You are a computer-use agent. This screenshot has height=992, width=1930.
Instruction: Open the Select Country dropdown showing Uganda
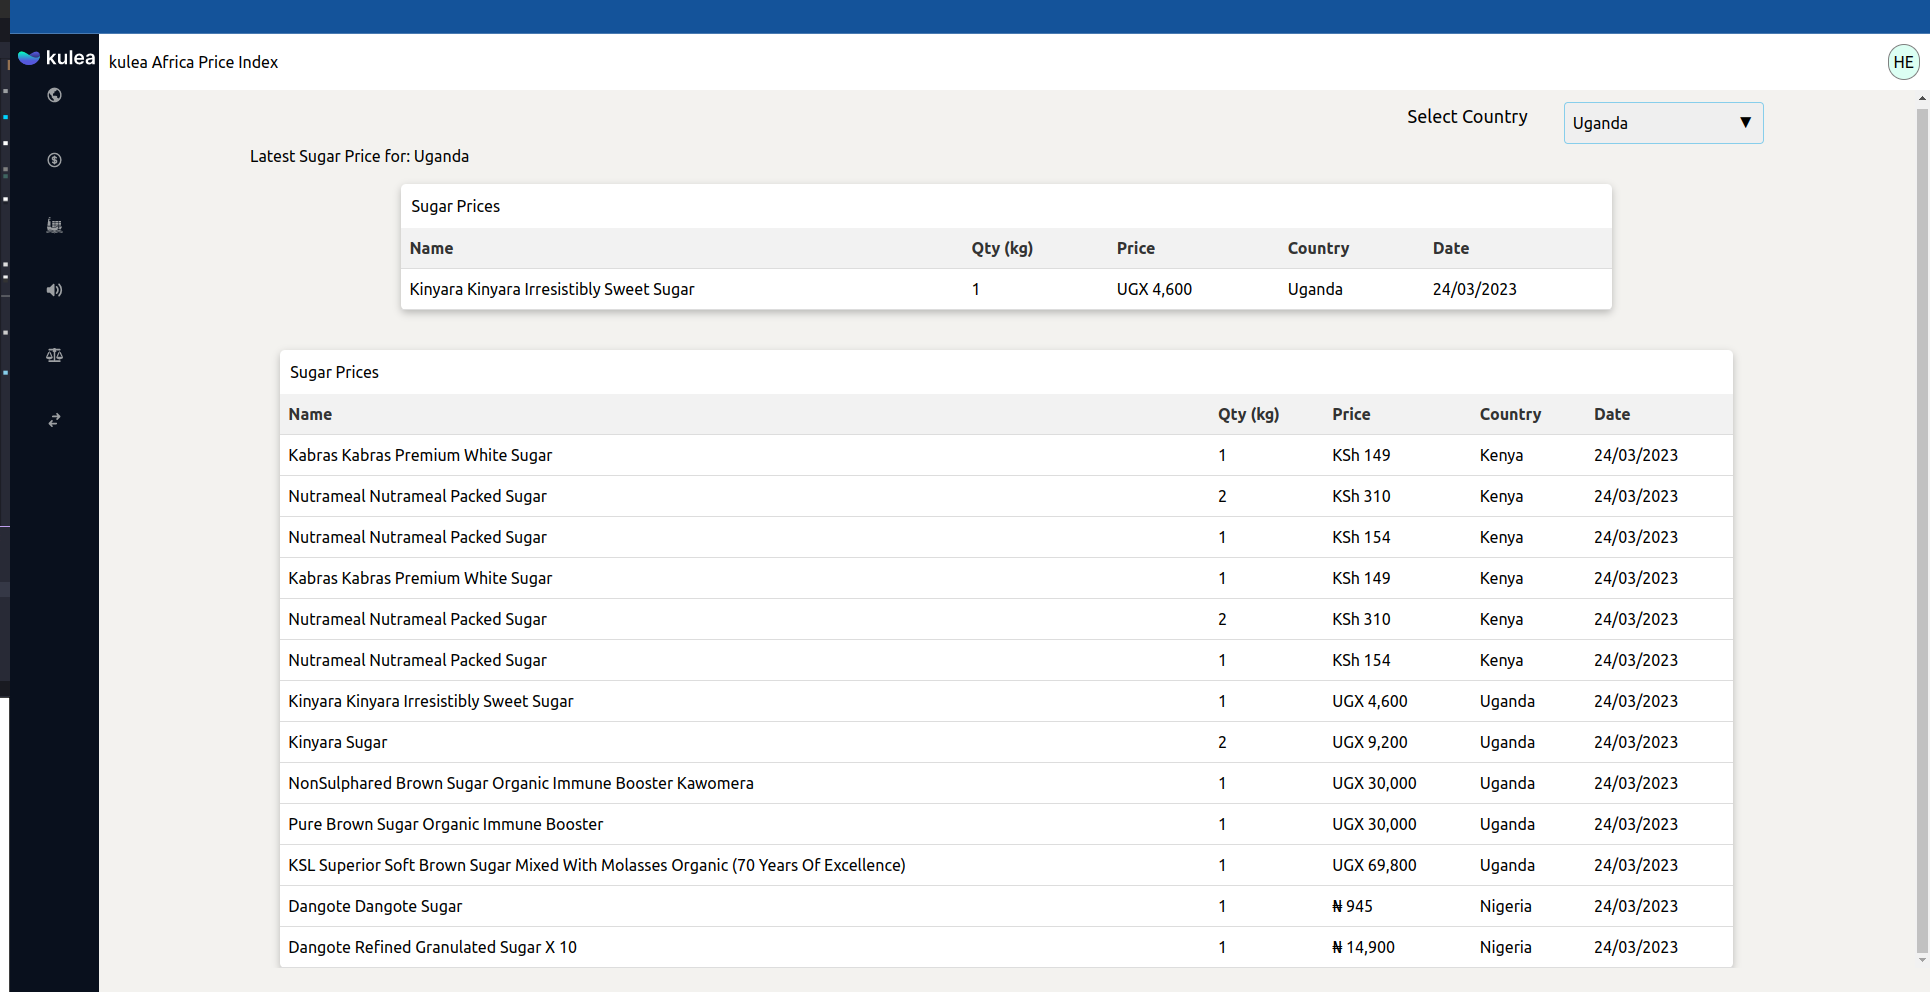1663,123
